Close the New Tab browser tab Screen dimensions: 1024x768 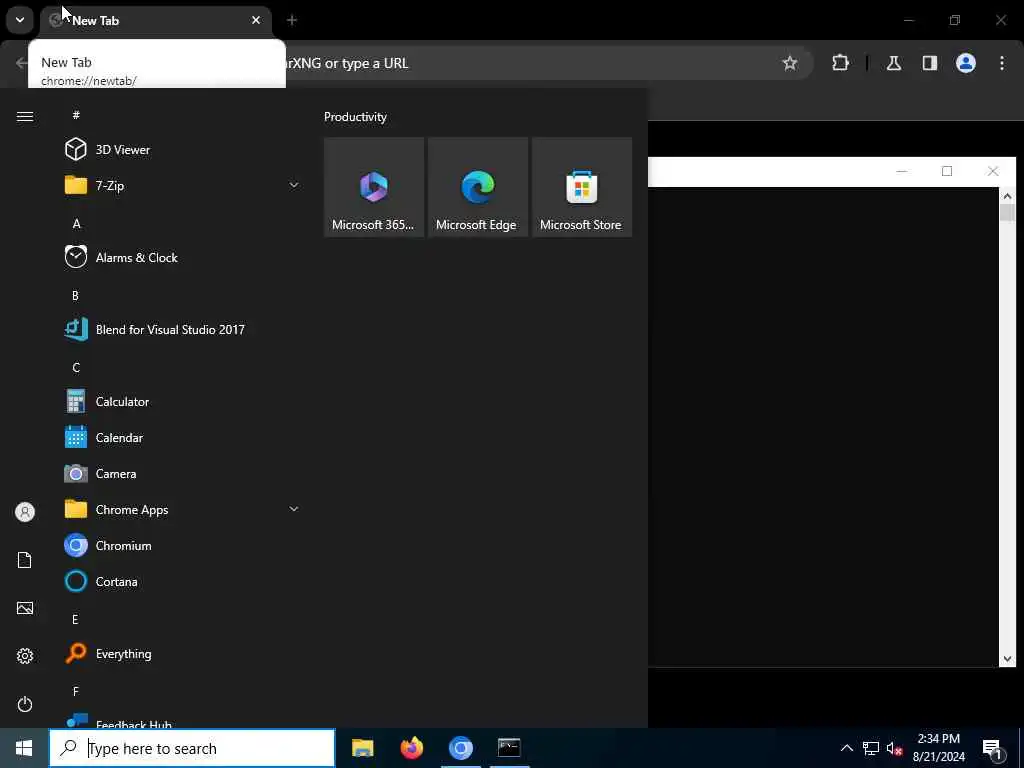(256, 20)
